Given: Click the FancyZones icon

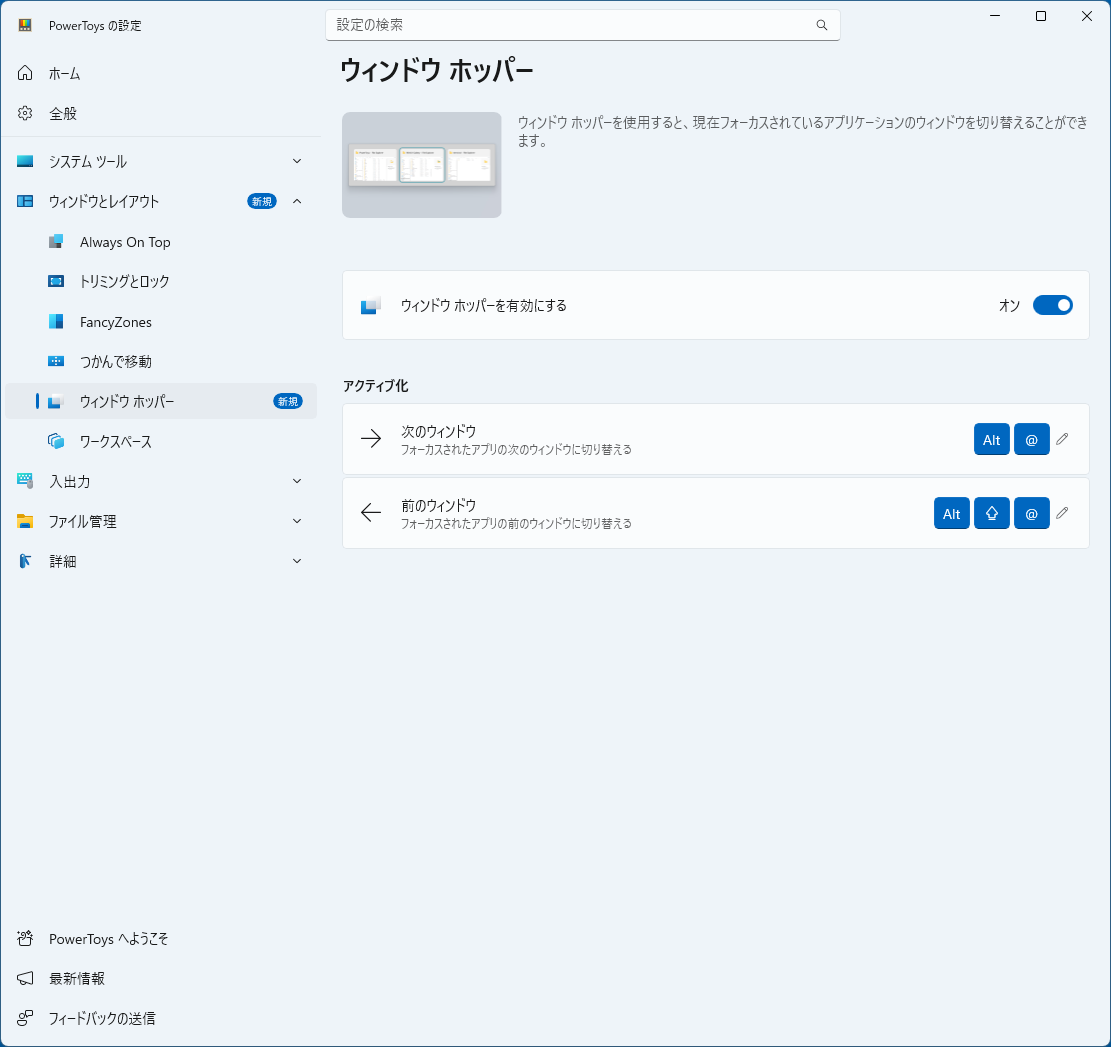Looking at the screenshot, I should coord(56,322).
